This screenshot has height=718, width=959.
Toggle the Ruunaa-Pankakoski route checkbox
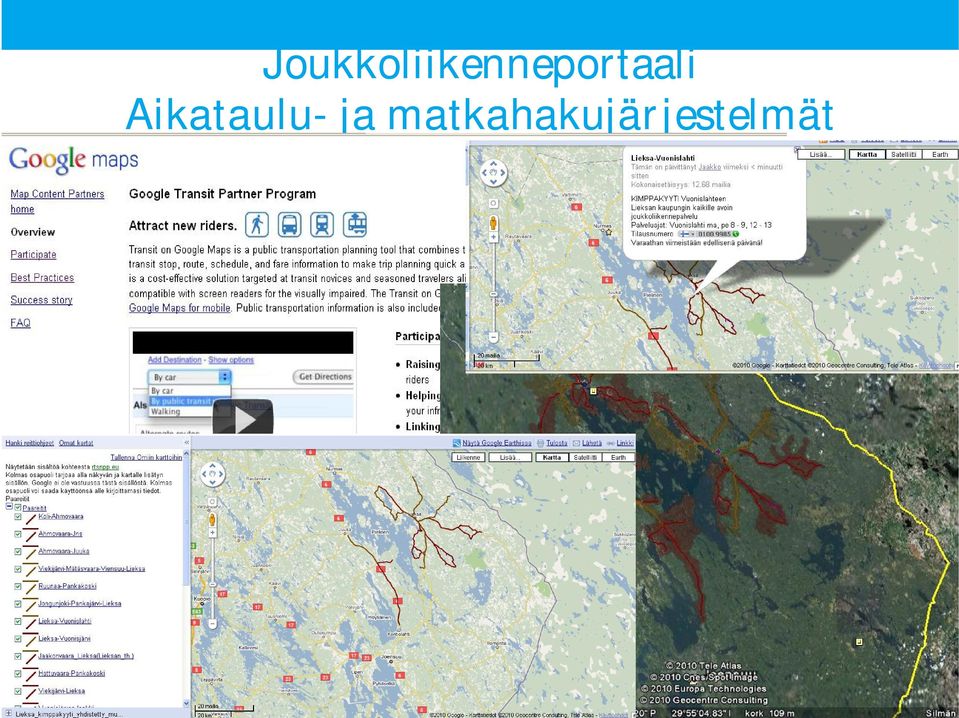click(18, 586)
